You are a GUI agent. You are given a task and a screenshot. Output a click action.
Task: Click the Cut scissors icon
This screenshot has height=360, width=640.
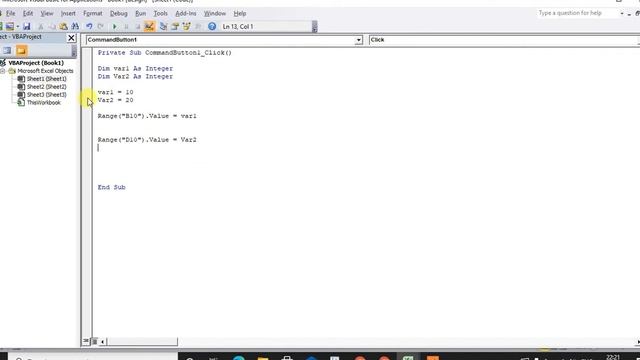tap(40, 27)
